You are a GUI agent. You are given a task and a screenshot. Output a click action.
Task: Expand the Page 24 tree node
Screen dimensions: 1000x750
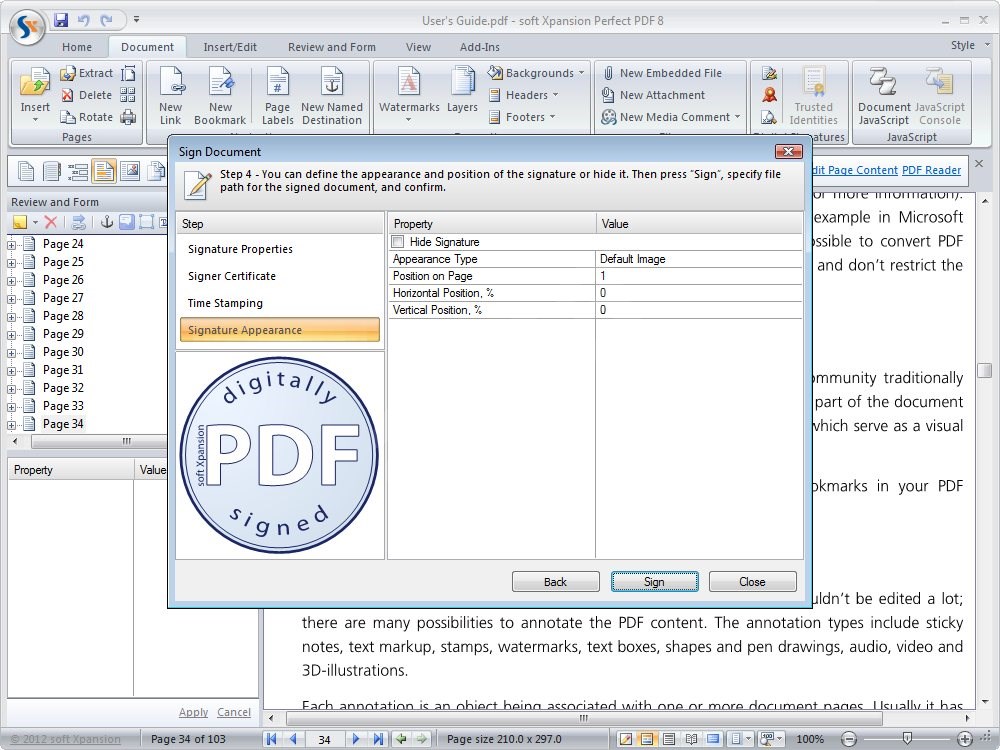[x=11, y=245]
